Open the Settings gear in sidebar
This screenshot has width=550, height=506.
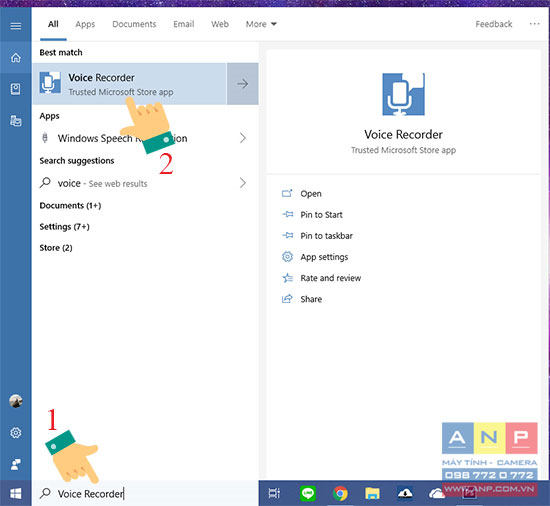(15, 433)
